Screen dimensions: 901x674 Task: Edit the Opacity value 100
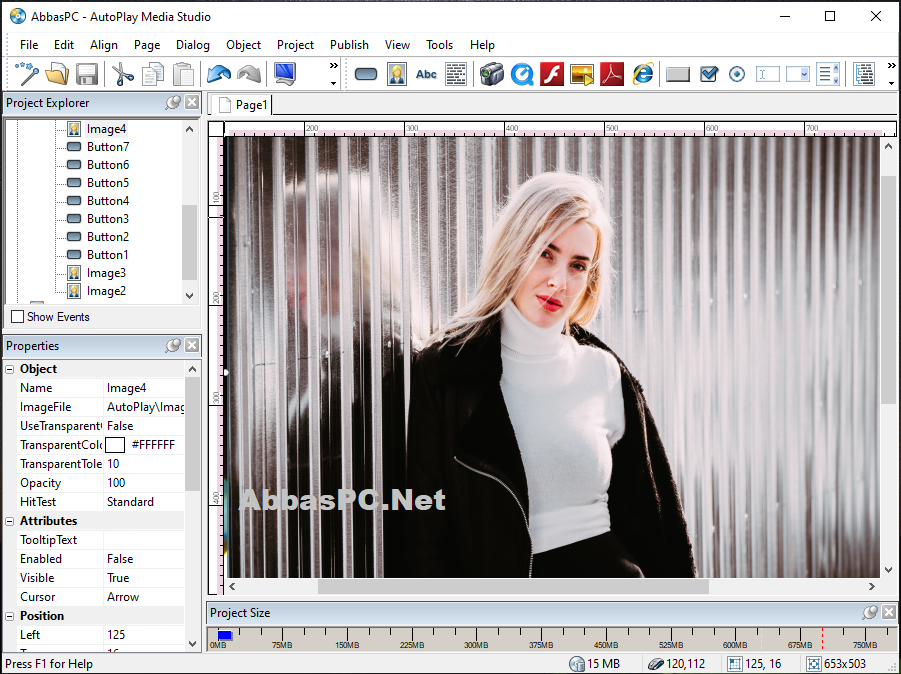click(144, 483)
